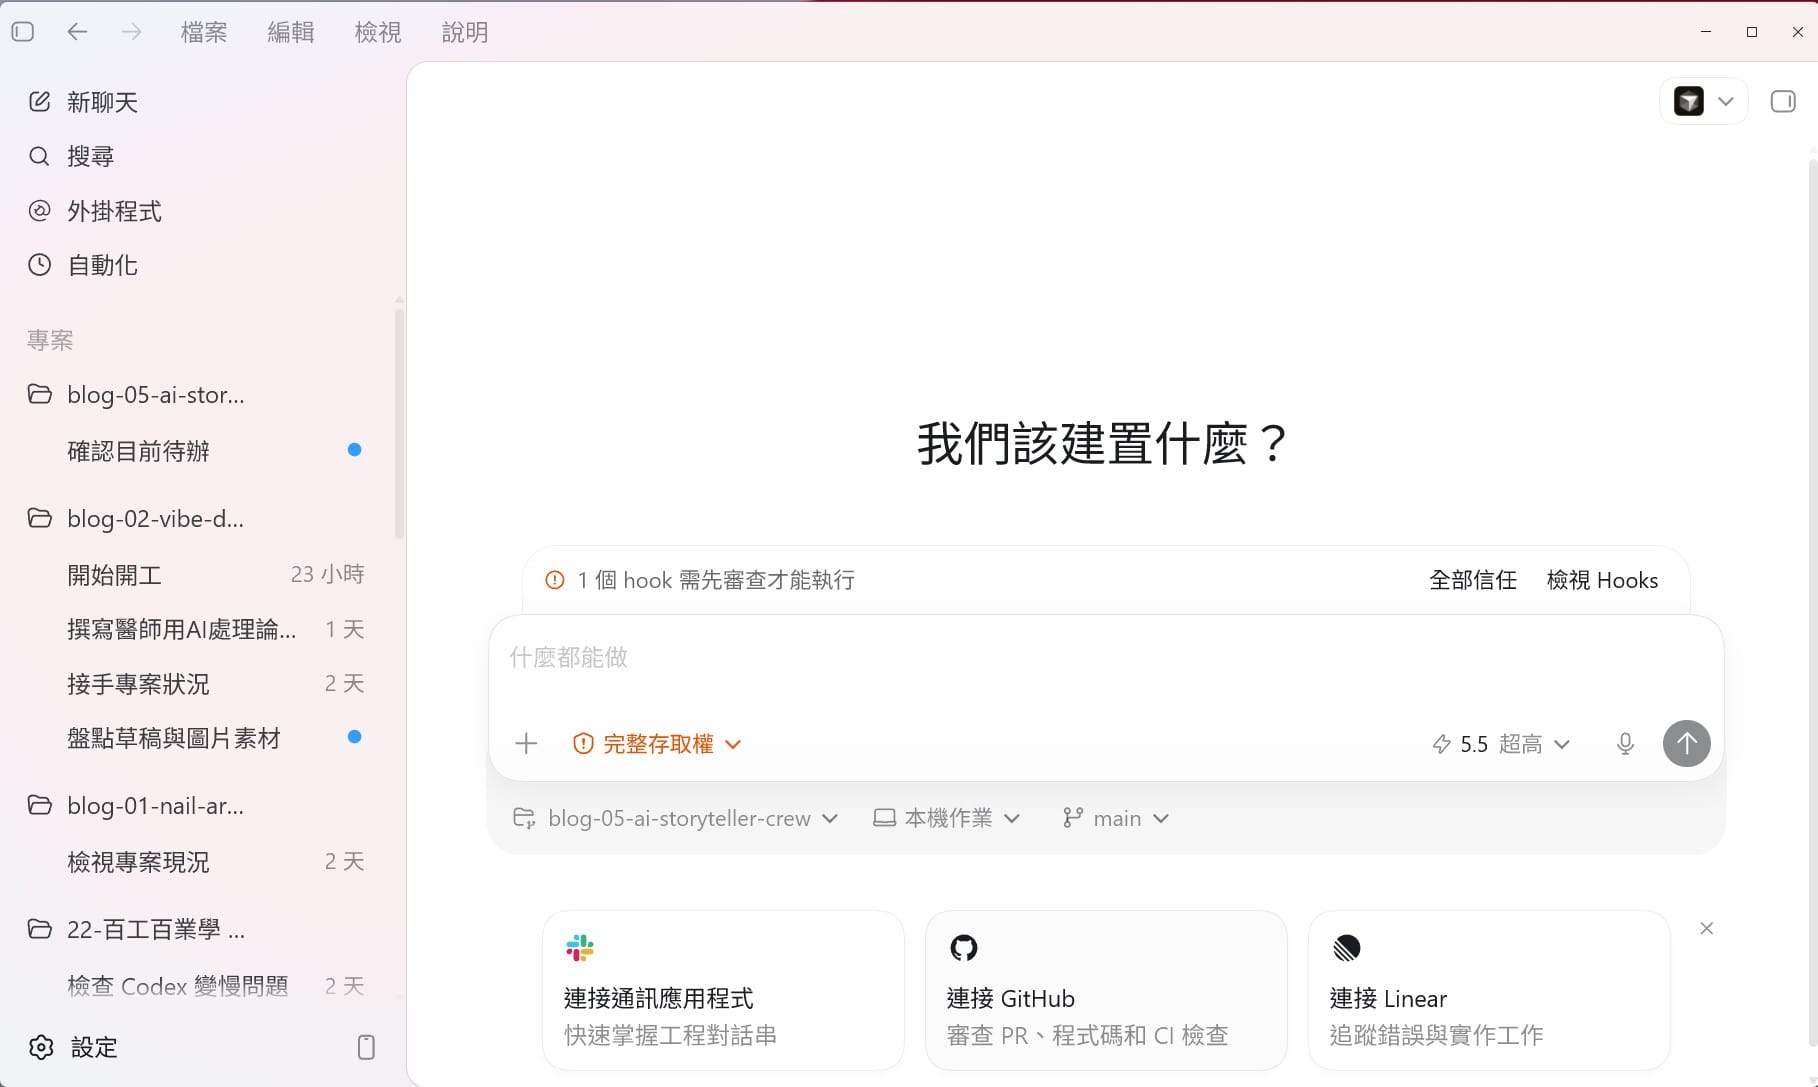Screen dimensions: 1818x1087
Task: Click the mobile device icon beside 設定
Action: pyautogui.click(x=366, y=1047)
